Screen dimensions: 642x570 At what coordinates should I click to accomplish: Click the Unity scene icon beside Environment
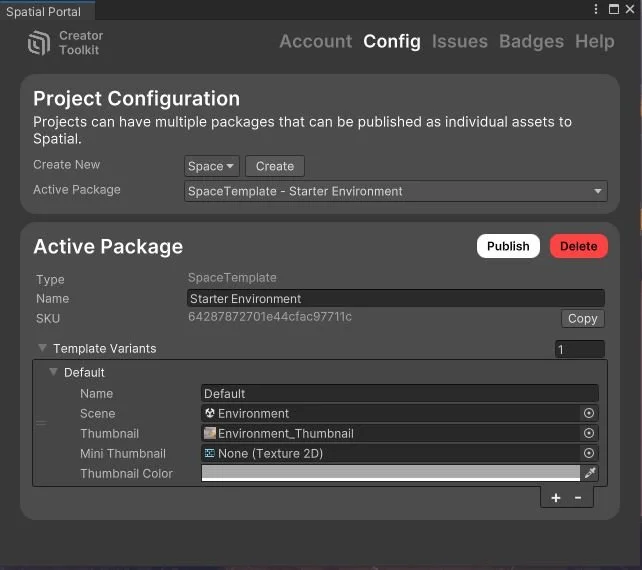(x=210, y=413)
